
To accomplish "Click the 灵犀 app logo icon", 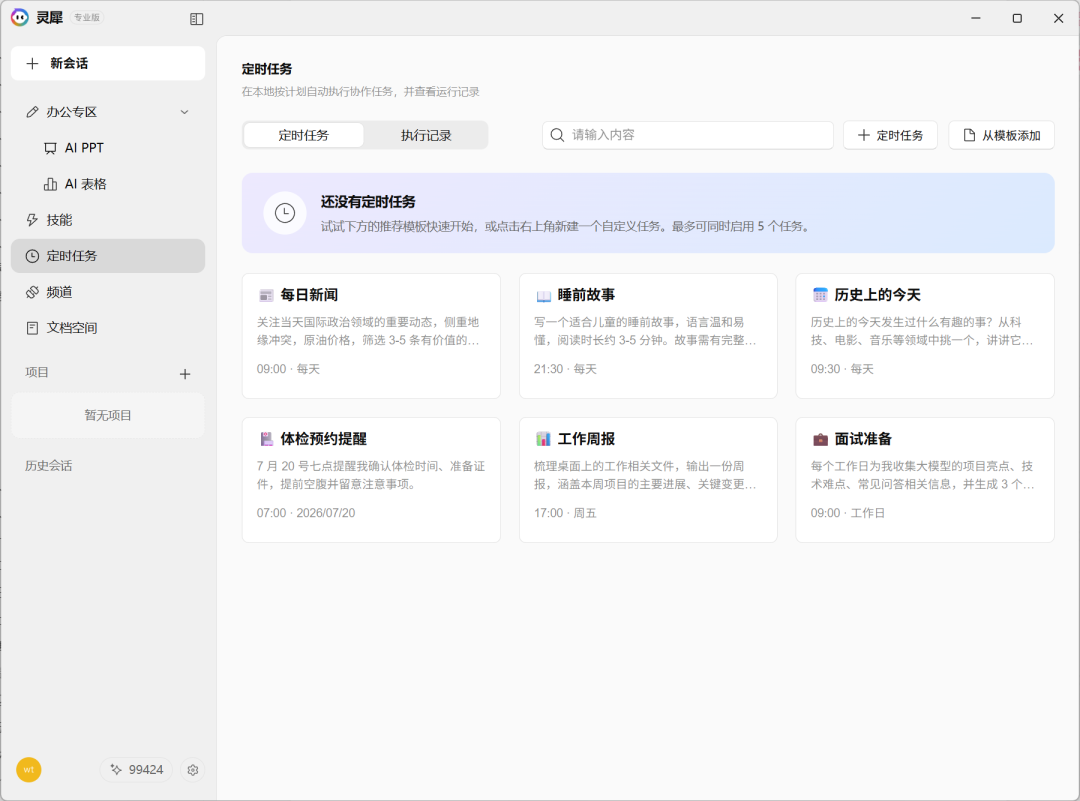I will pyautogui.click(x=20, y=17).
